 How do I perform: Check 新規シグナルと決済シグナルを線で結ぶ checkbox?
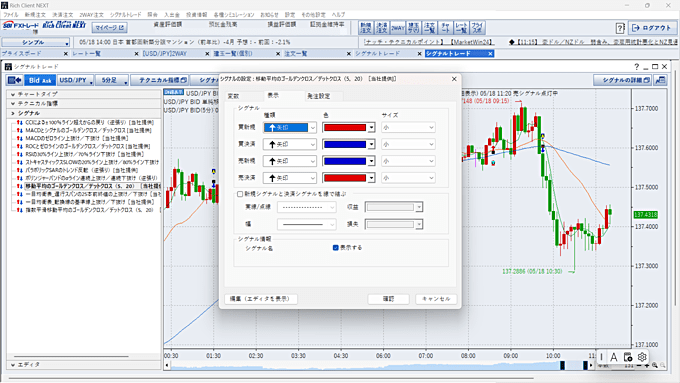(x=240, y=194)
